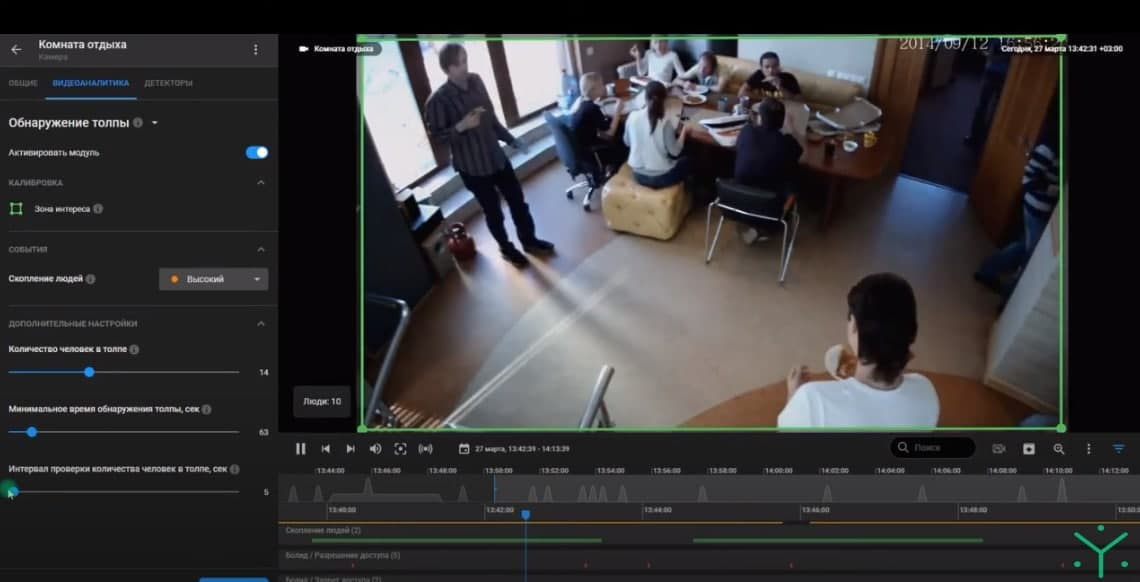Click the Поиск search field
Viewport: 1140px width, 582px height.
934,448
